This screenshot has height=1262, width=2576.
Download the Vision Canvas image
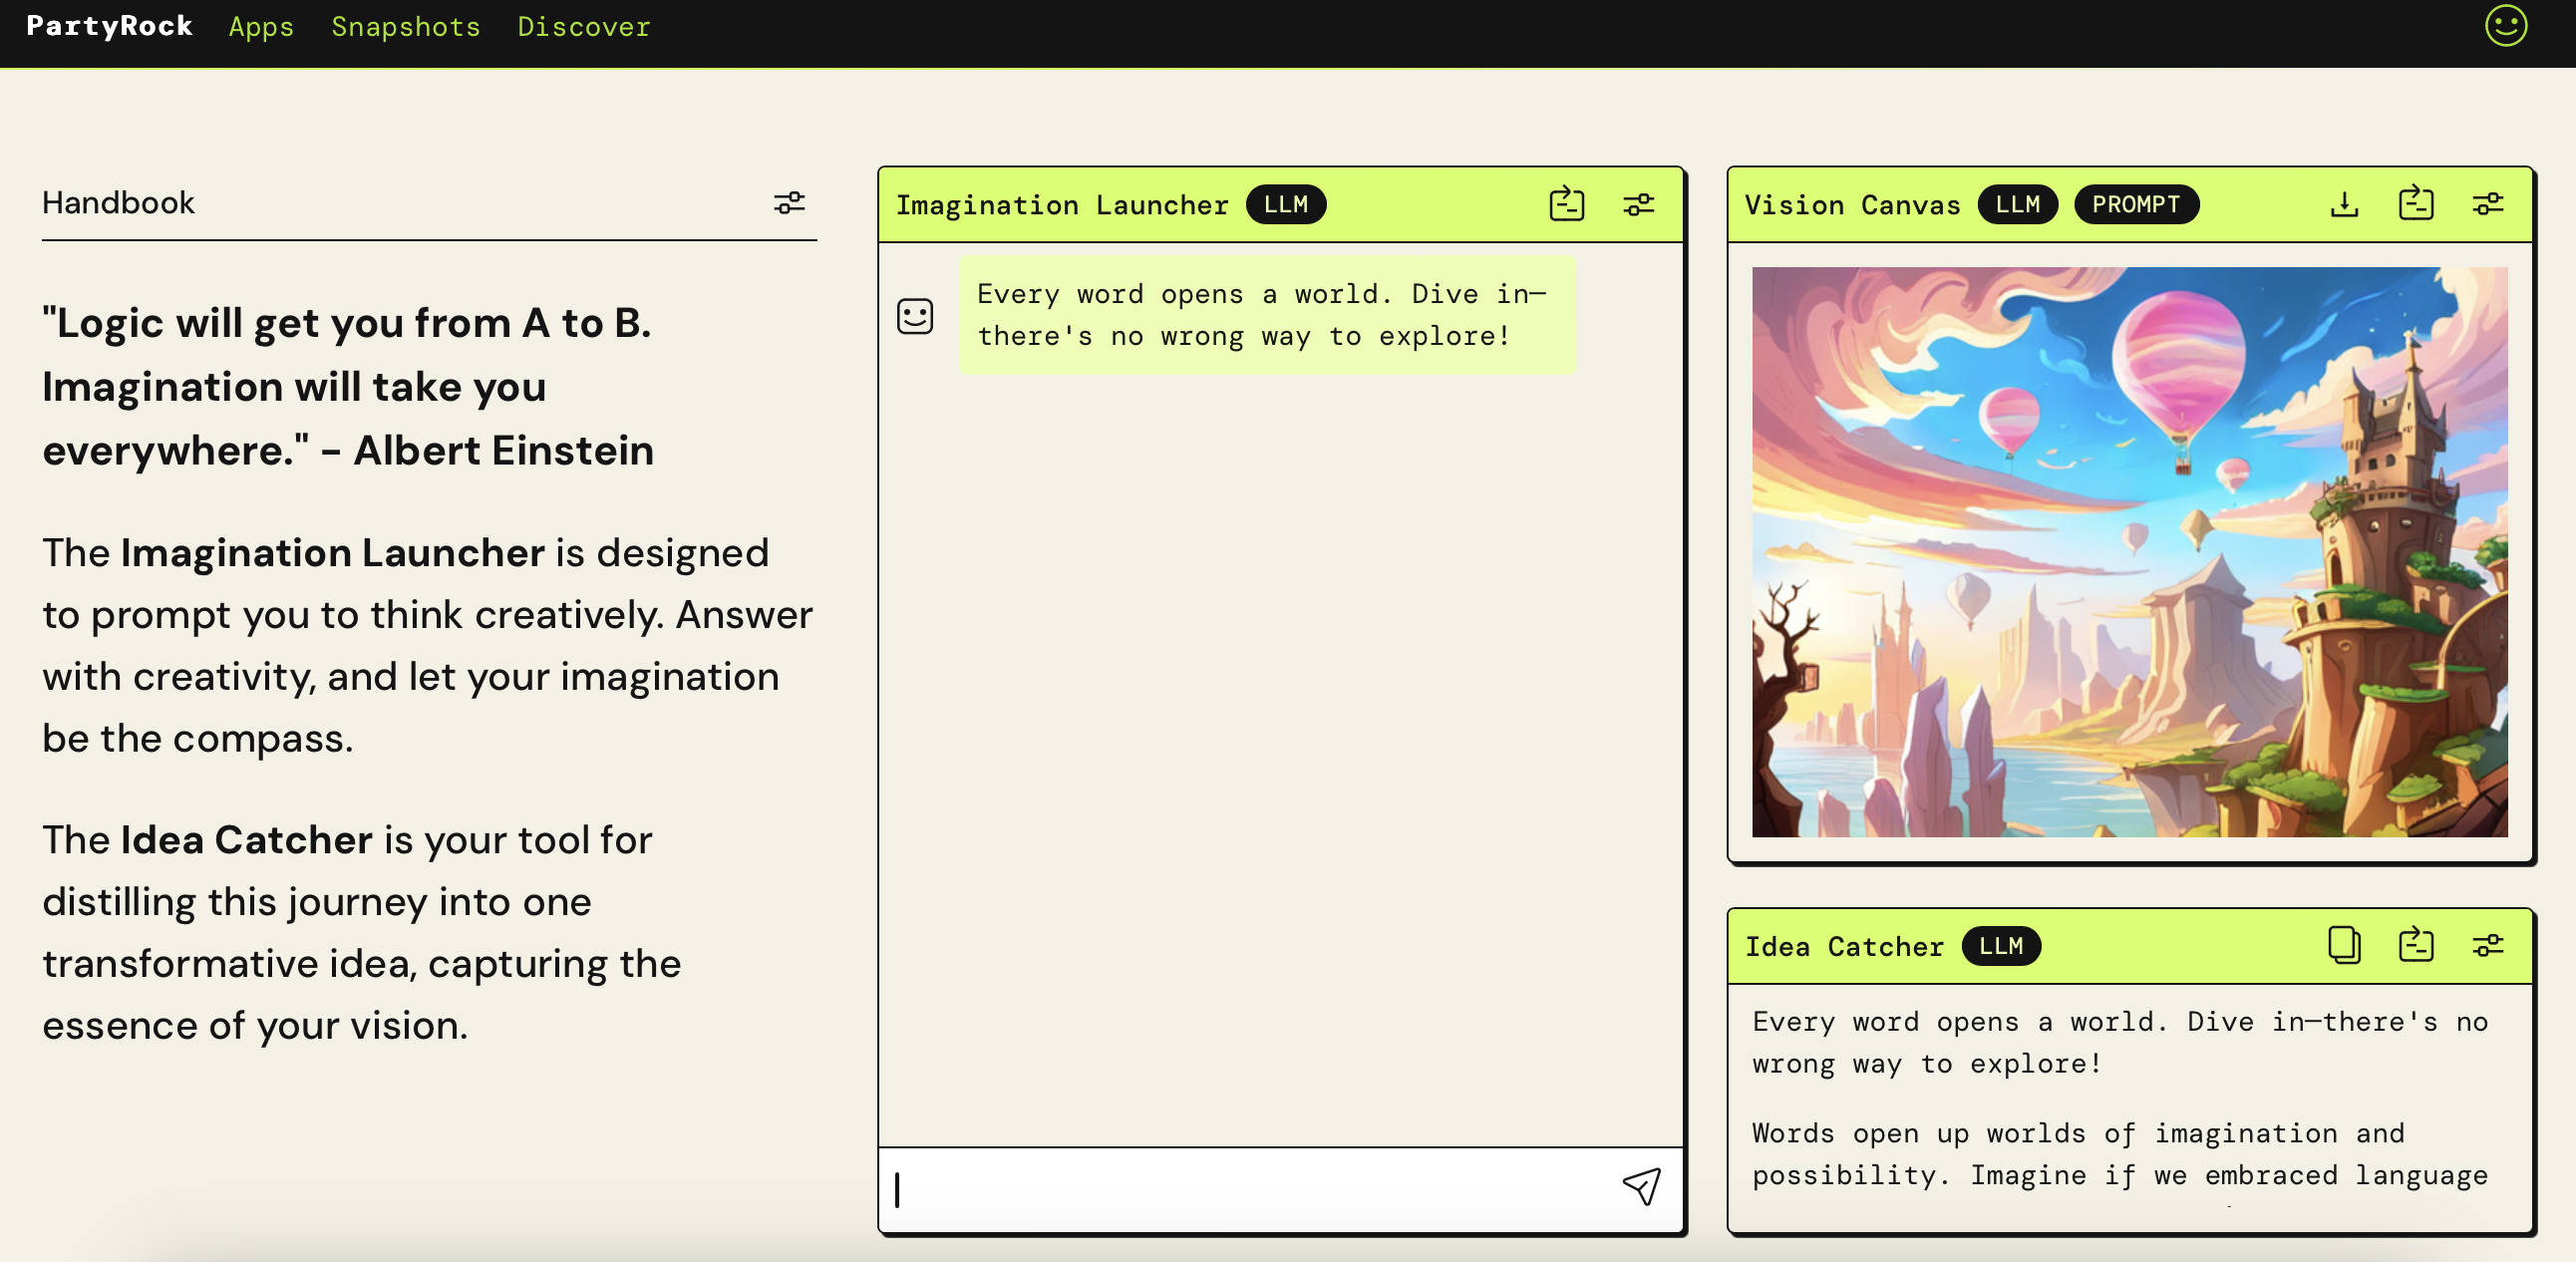pos(2344,204)
